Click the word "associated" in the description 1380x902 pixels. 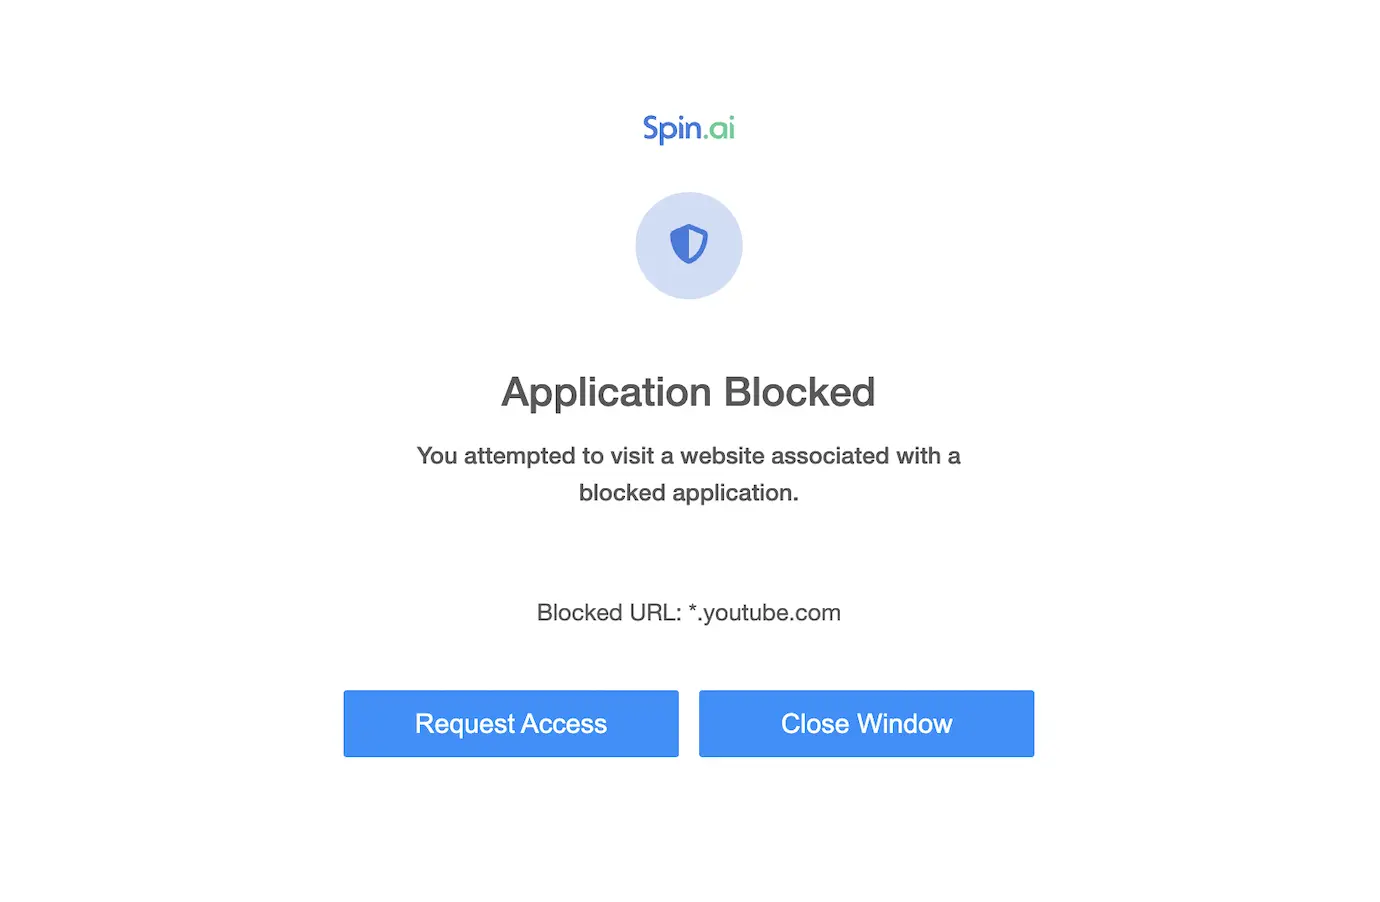click(x=829, y=456)
